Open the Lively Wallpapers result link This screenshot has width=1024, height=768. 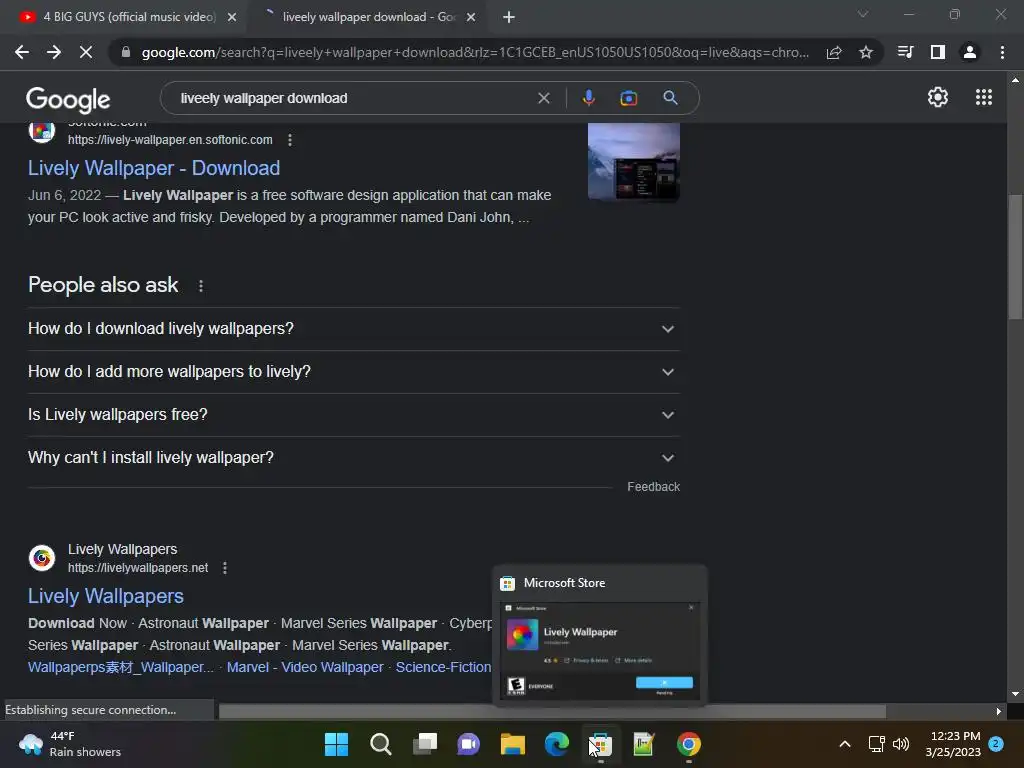(106, 596)
